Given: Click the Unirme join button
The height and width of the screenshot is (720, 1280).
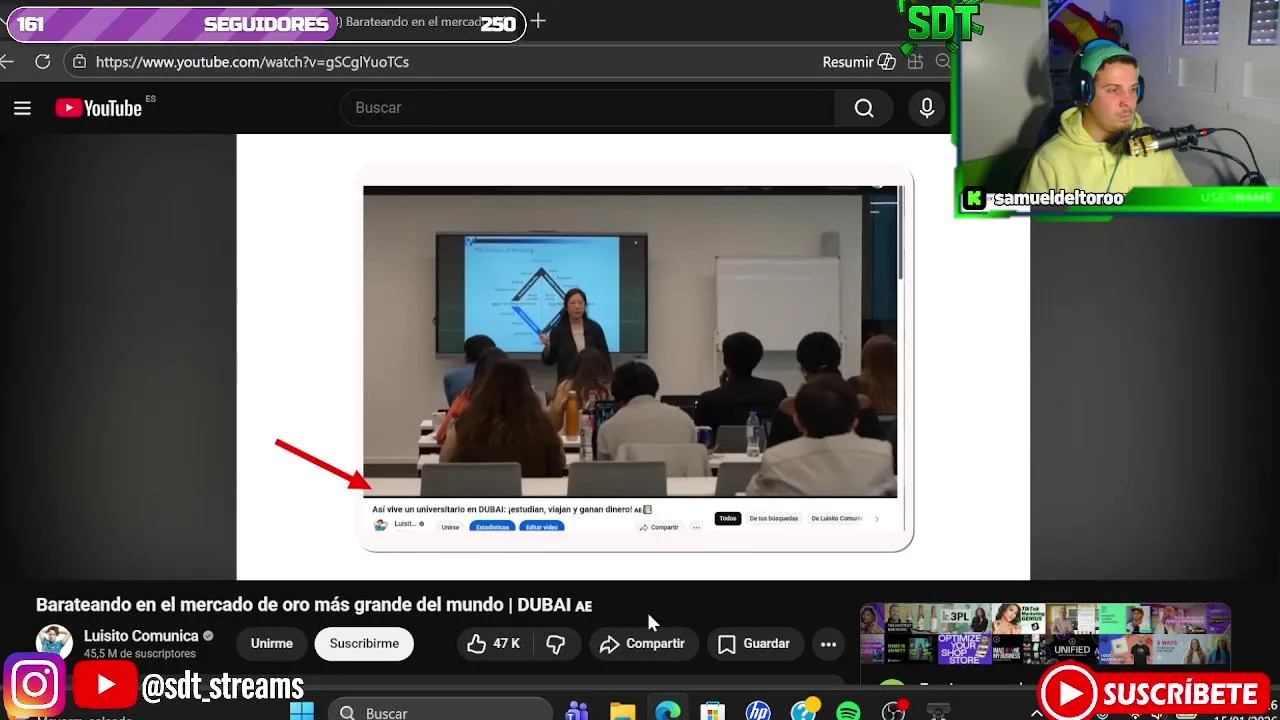Looking at the screenshot, I should coord(272,644).
